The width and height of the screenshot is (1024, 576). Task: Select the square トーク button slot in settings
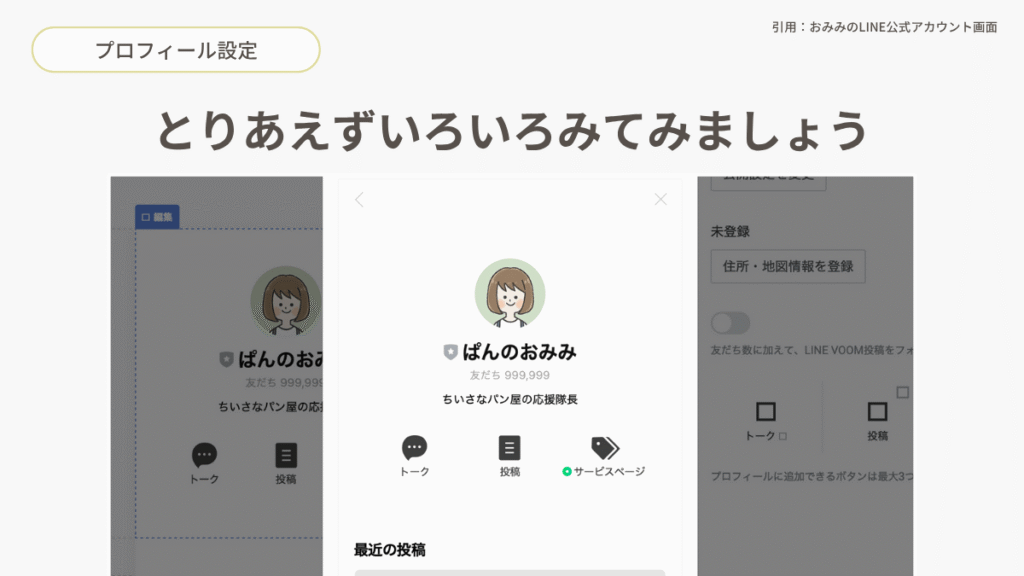(766, 412)
